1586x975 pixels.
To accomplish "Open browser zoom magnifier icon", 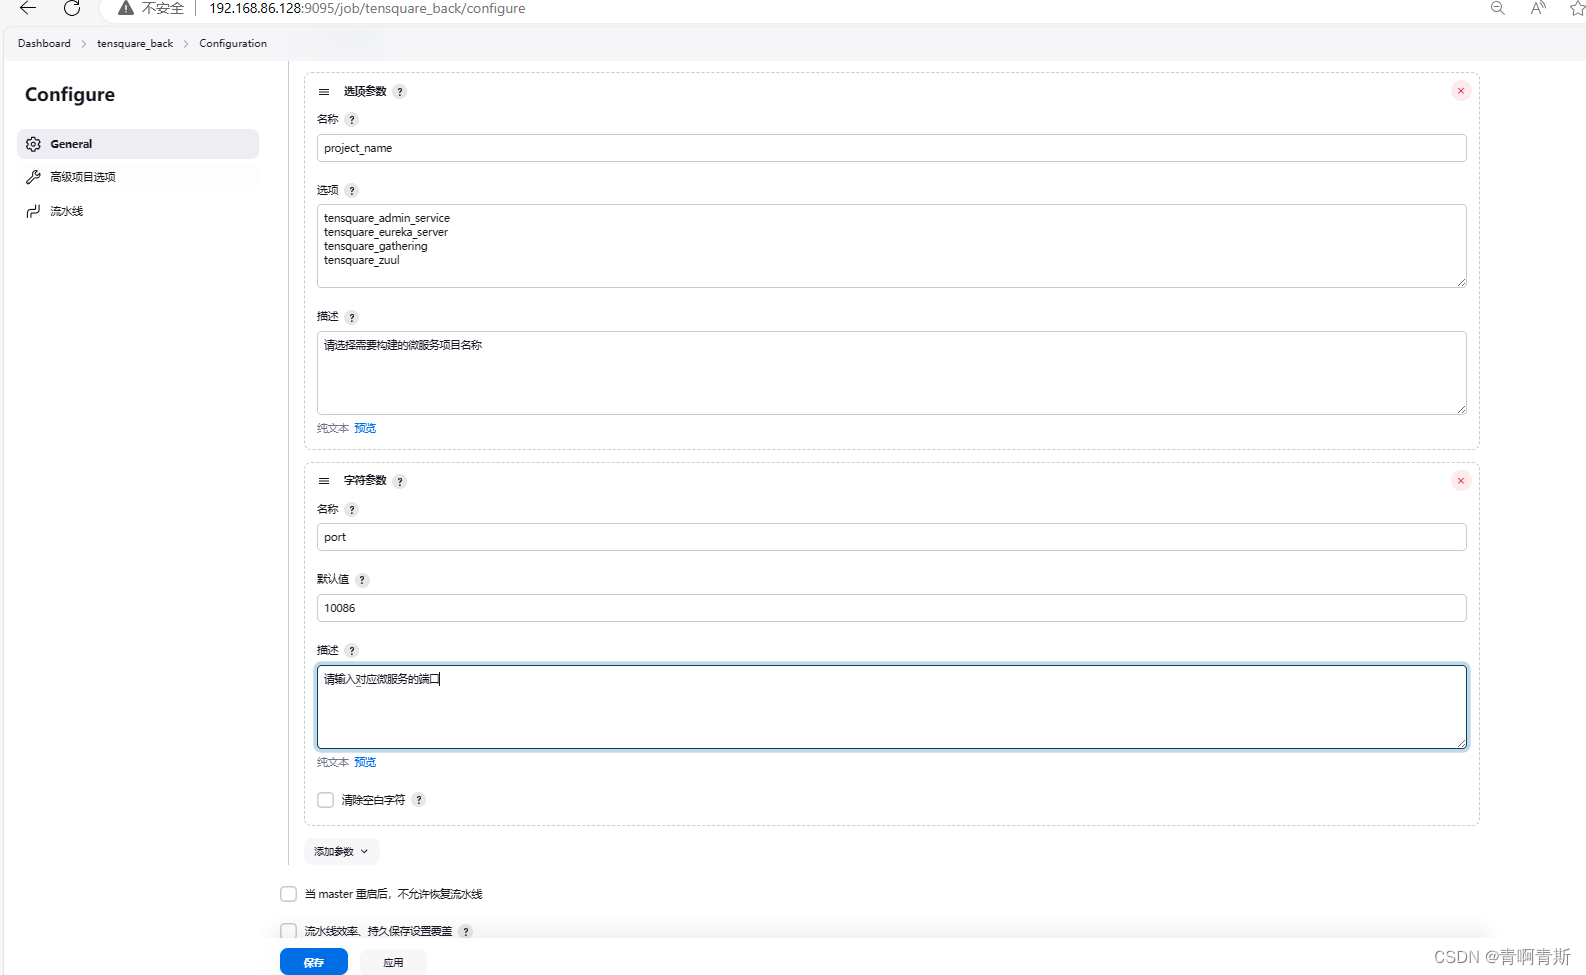I will point(1498,8).
